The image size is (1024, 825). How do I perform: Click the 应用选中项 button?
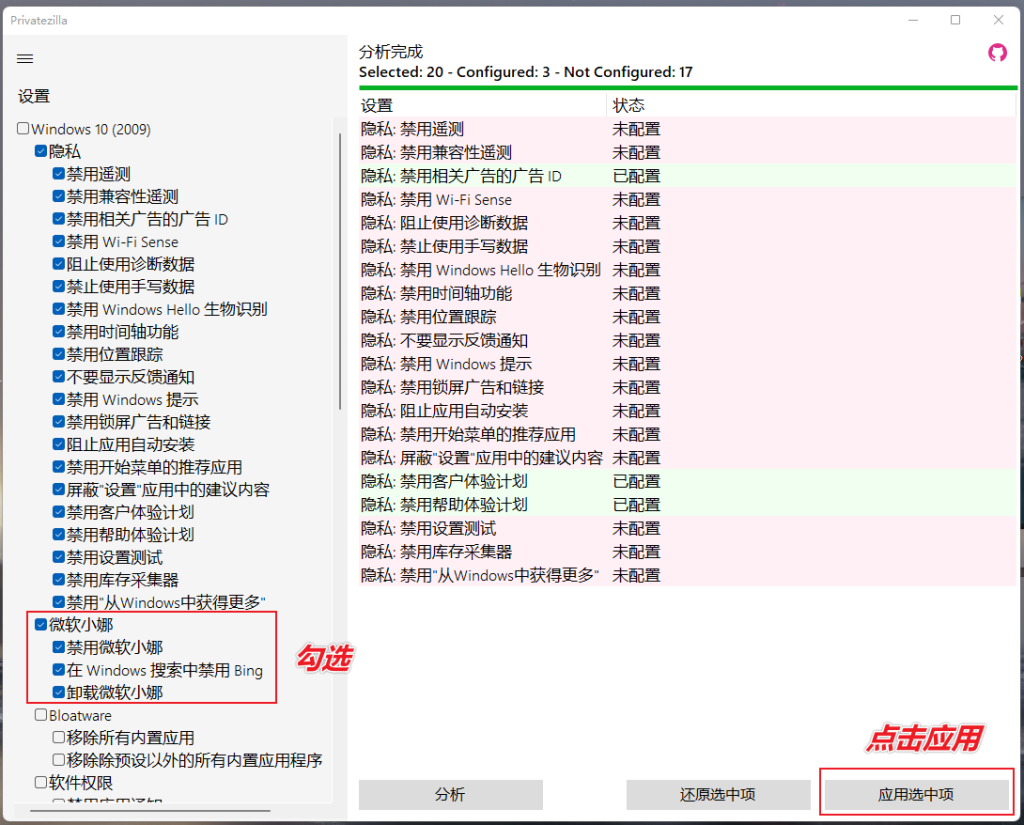[x=916, y=794]
